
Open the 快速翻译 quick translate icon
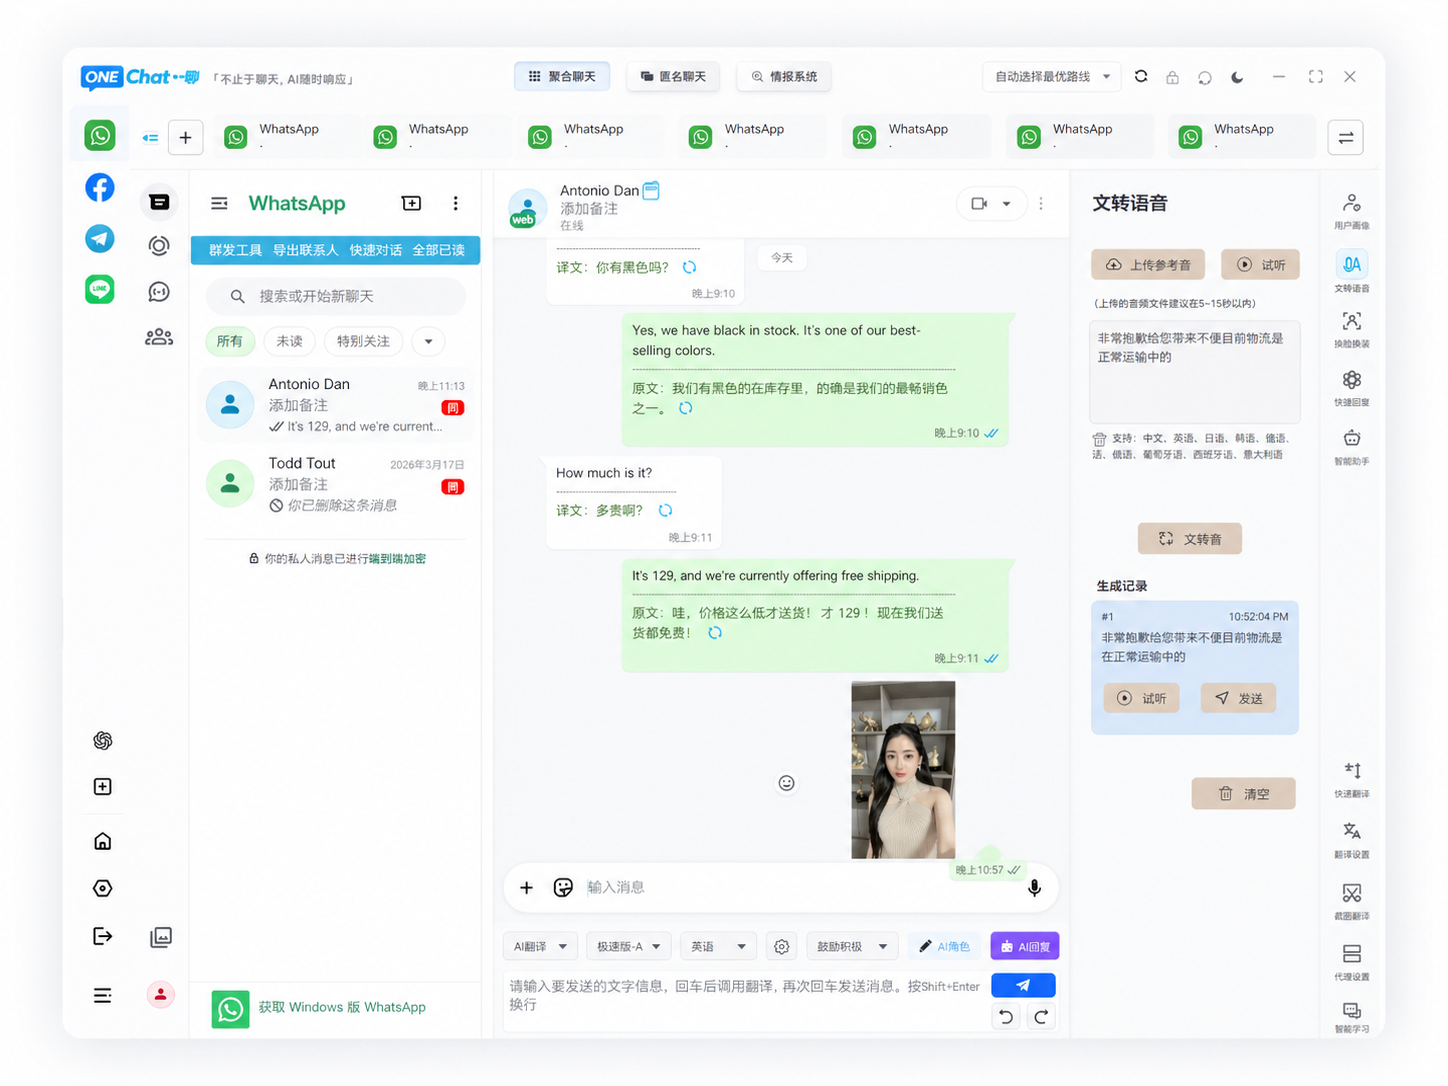[x=1352, y=778]
